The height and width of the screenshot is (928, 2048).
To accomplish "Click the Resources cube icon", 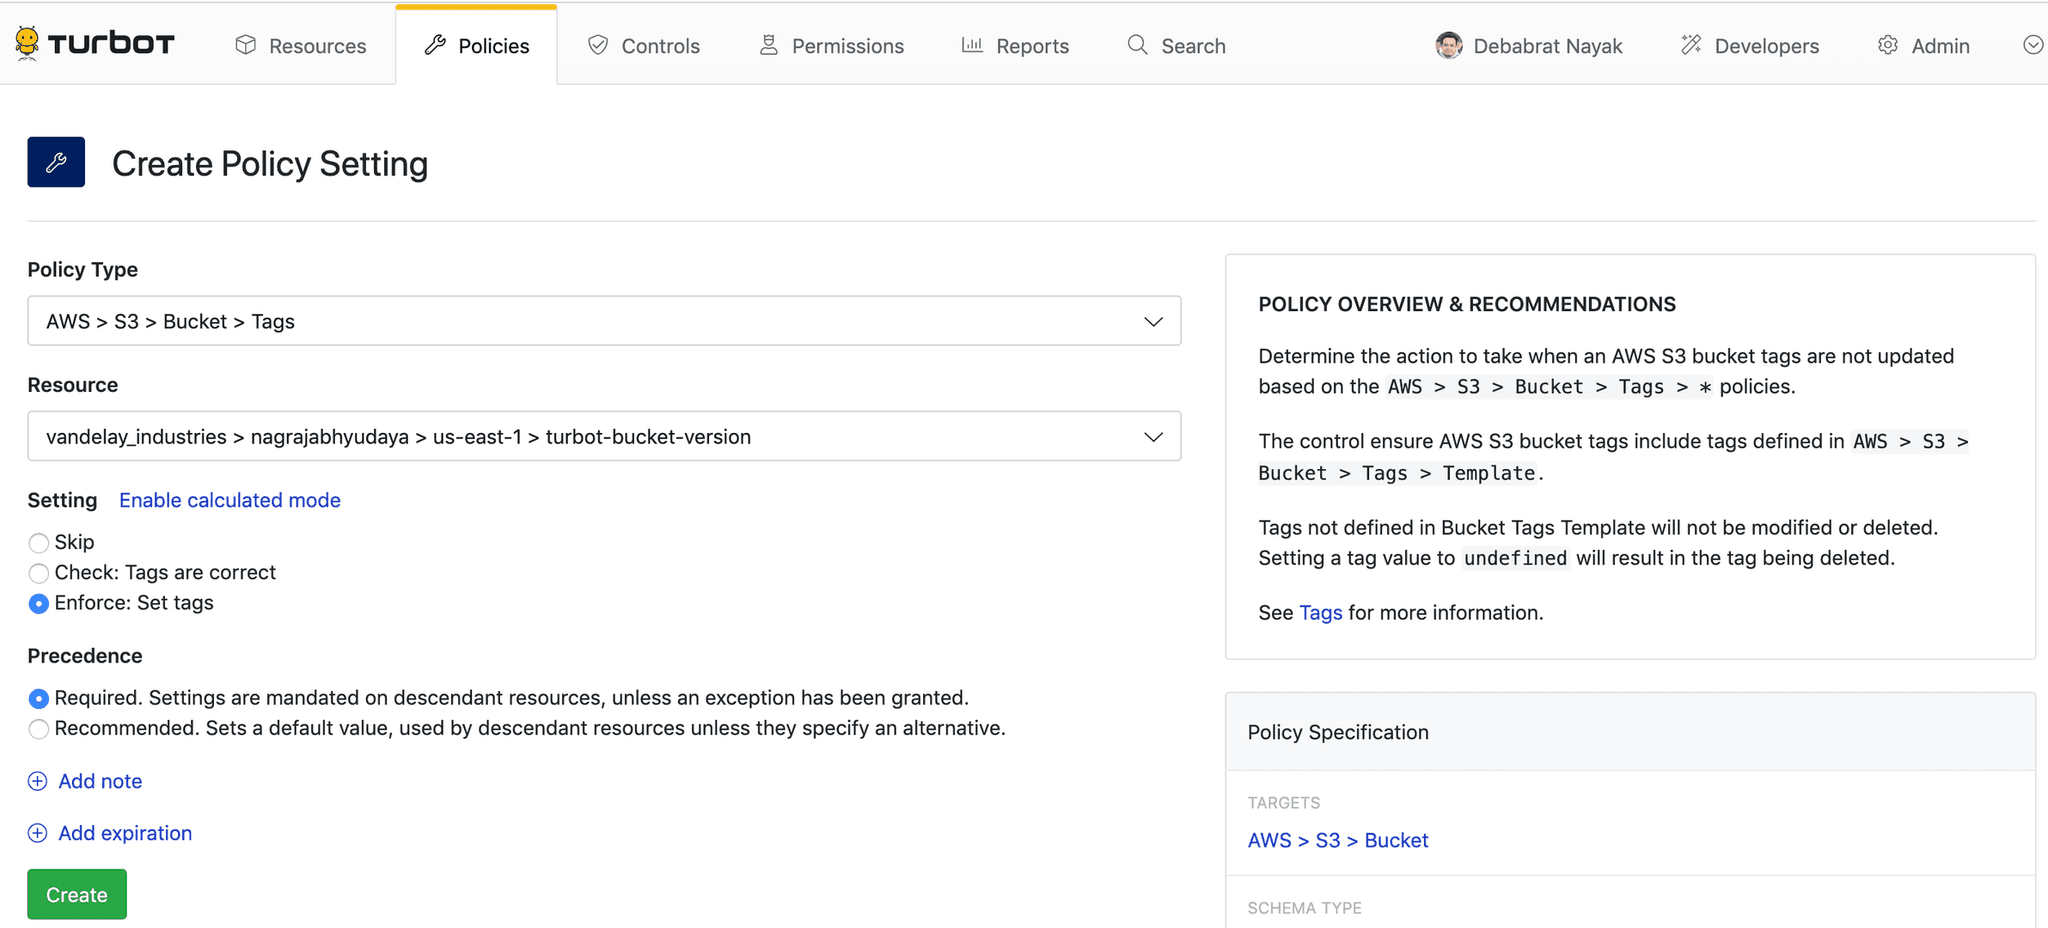I will (x=246, y=45).
